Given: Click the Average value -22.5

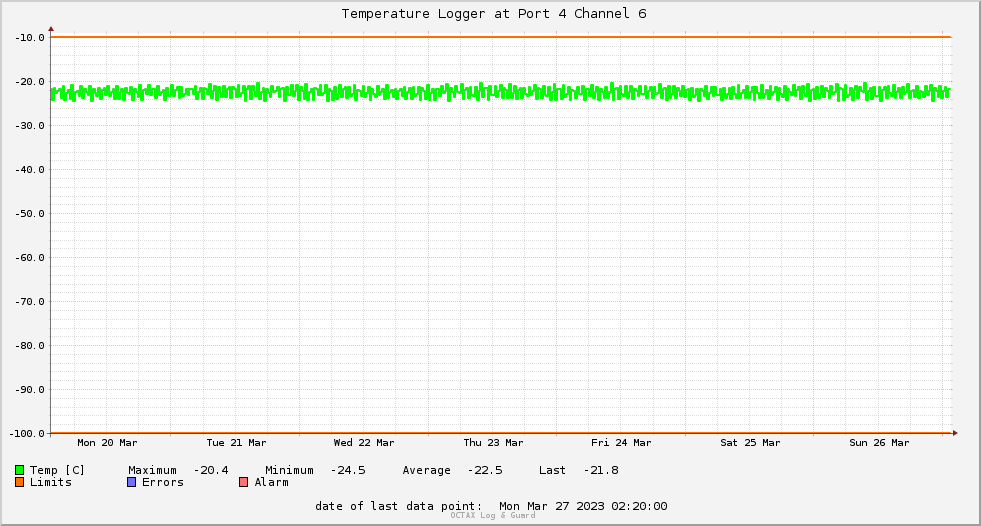Looking at the screenshot, I should [x=485, y=470].
